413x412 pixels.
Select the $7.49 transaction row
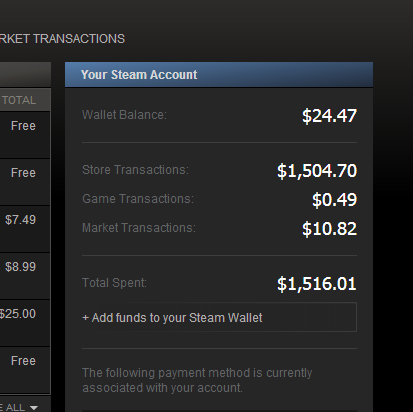(25, 229)
